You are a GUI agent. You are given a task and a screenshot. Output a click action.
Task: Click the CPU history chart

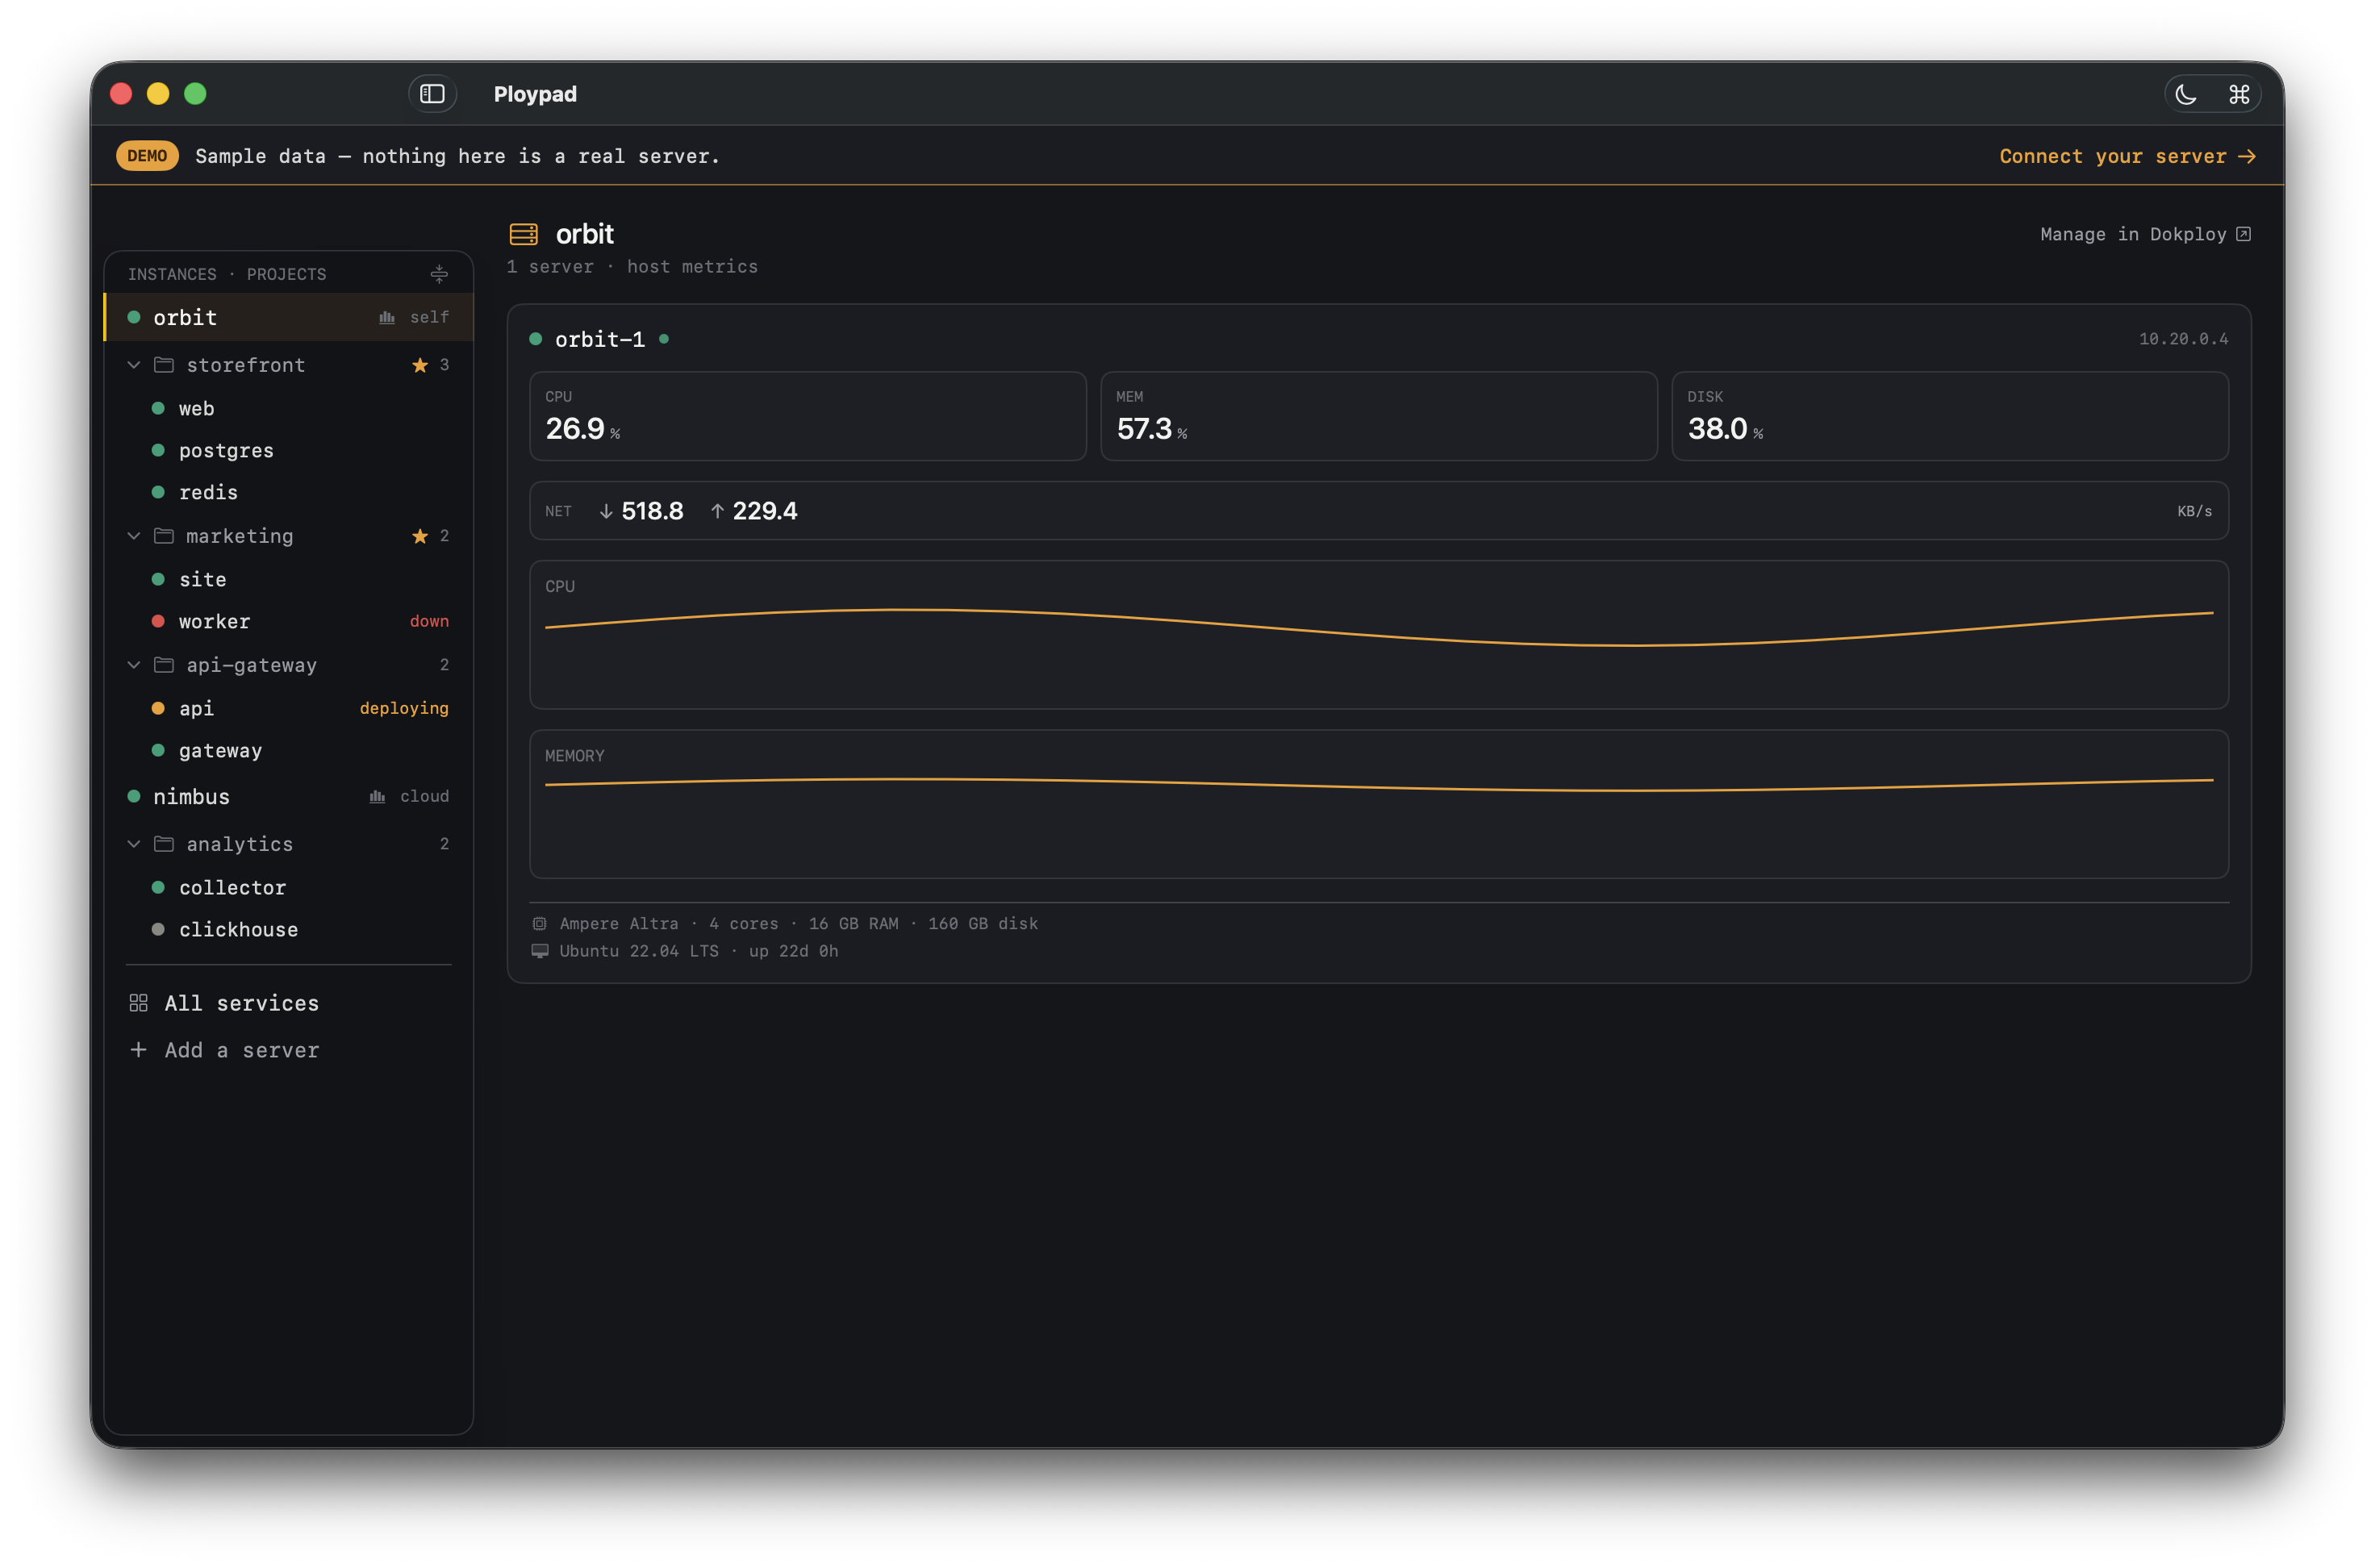pos(1379,635)
